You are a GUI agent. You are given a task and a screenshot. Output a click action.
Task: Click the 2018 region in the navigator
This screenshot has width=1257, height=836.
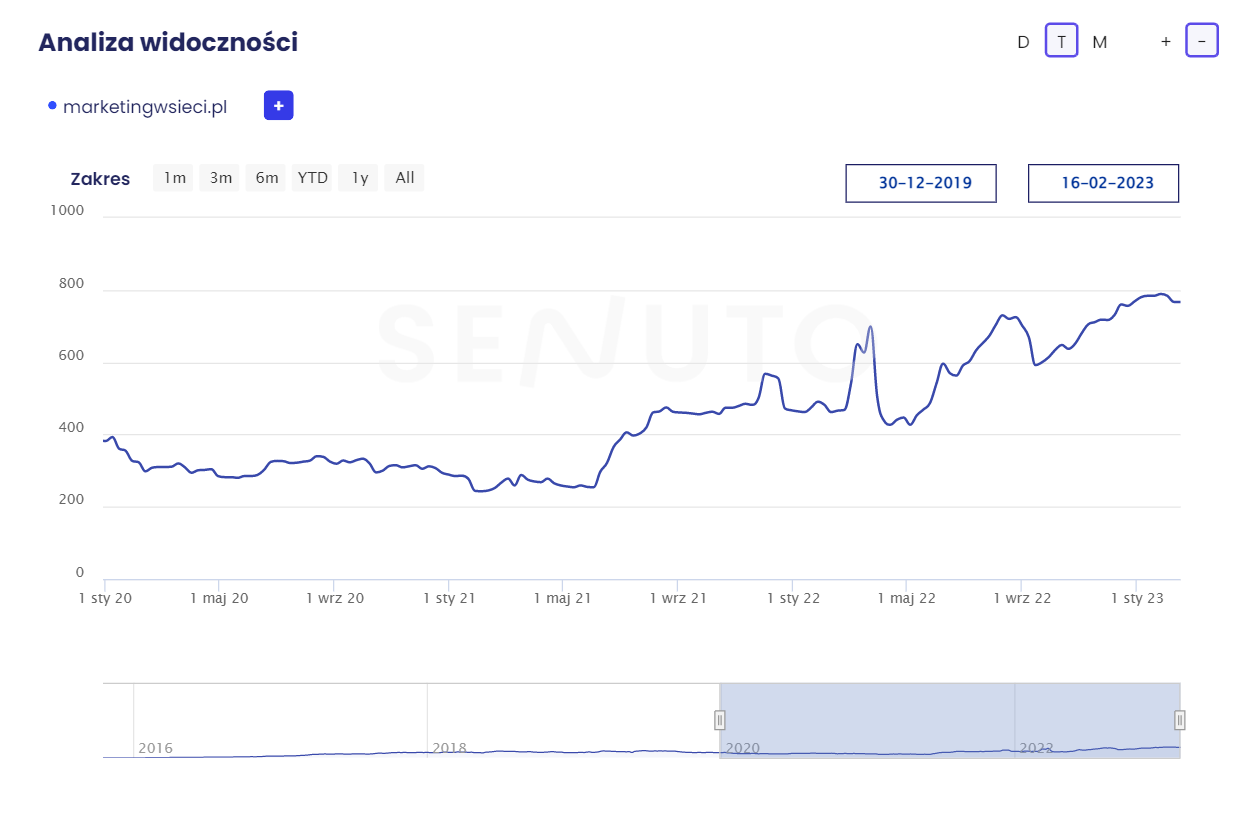click(x=449, y=748)
